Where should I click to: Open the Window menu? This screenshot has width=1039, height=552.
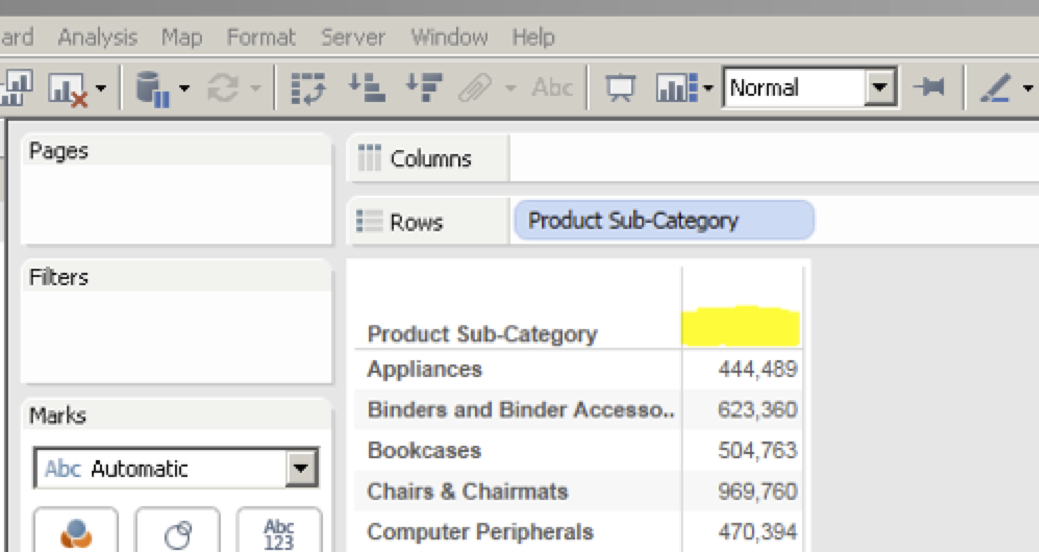pos(449,37)
